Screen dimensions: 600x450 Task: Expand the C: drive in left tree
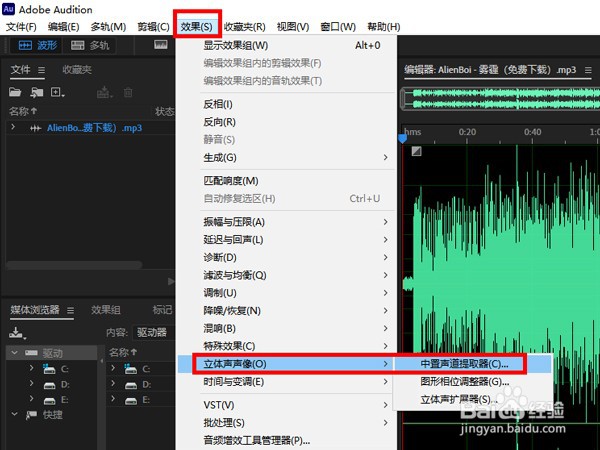pos(31,368)
